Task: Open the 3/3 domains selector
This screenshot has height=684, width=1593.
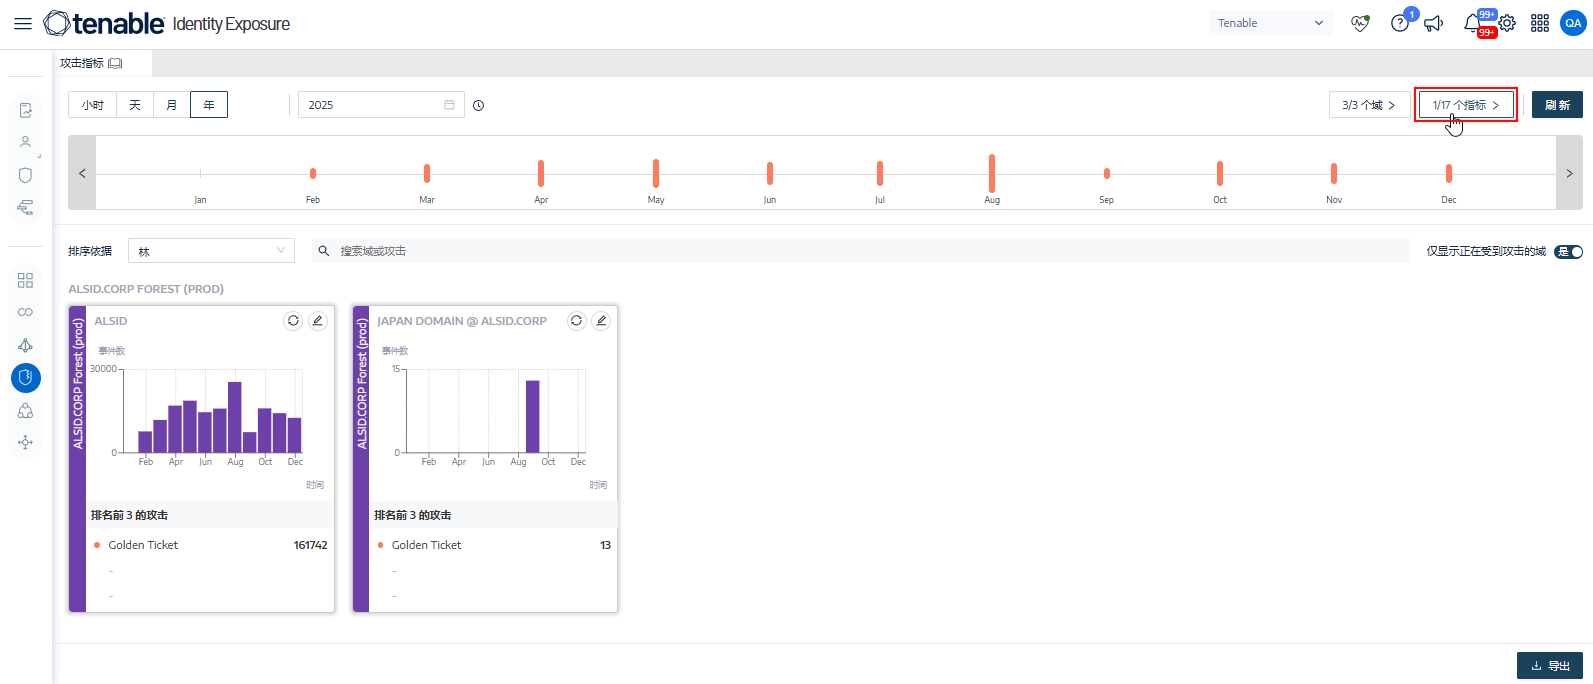Action: tap(1368, 105)
